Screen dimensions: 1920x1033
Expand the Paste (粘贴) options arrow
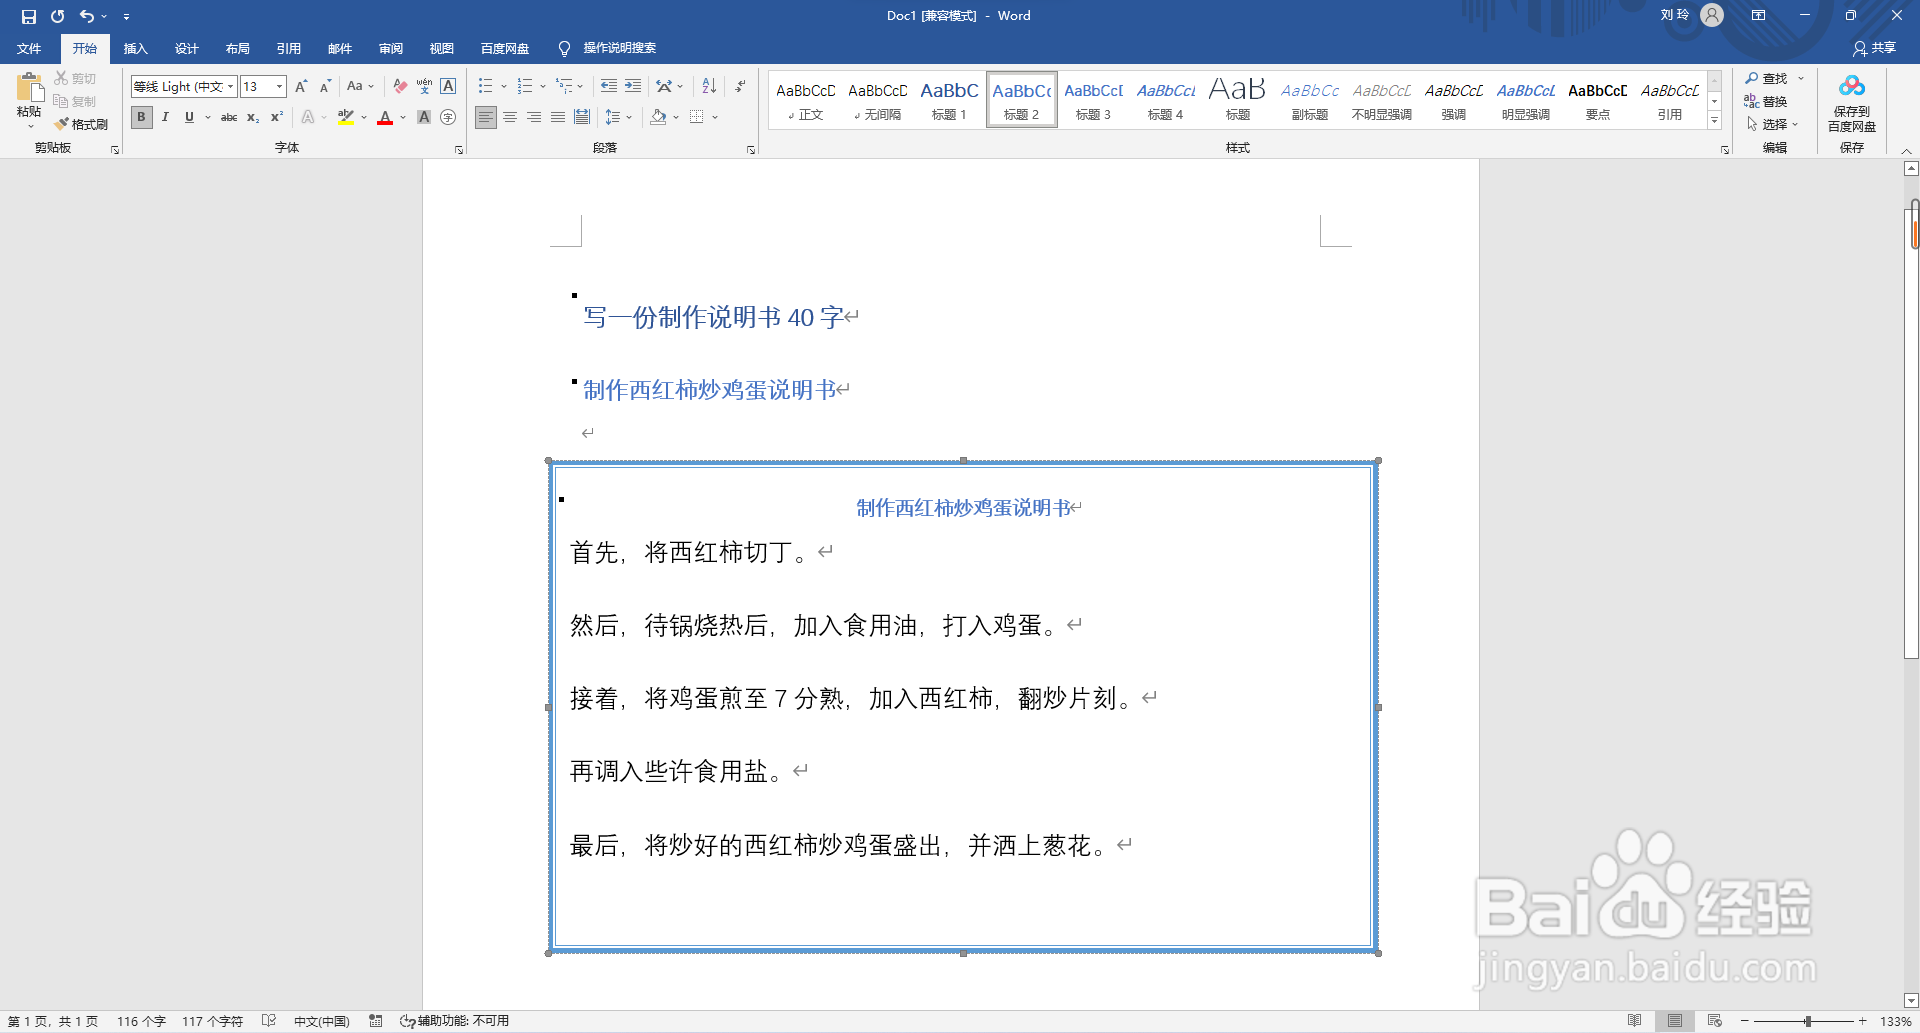pyautogui.click(x=30, y=127)
